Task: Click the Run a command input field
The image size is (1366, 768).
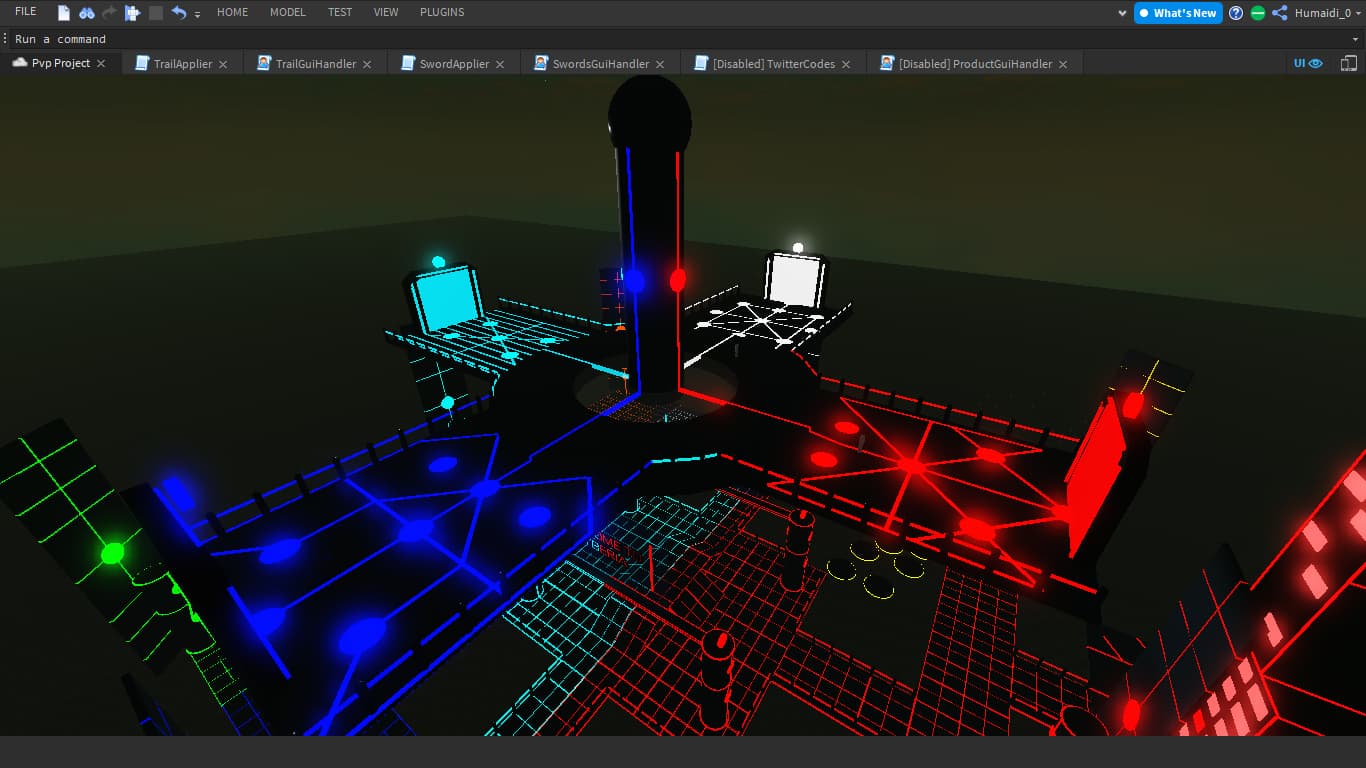Action: point(200,38)
